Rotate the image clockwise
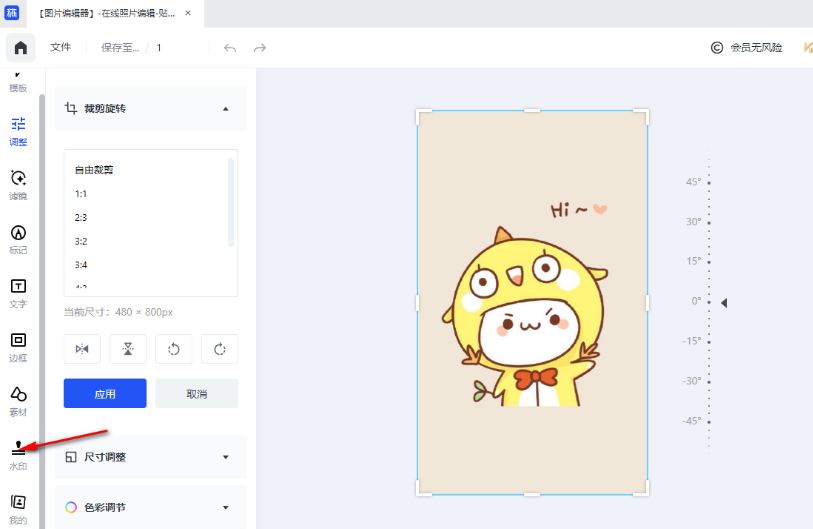813x529 pixels. (220, 349)
